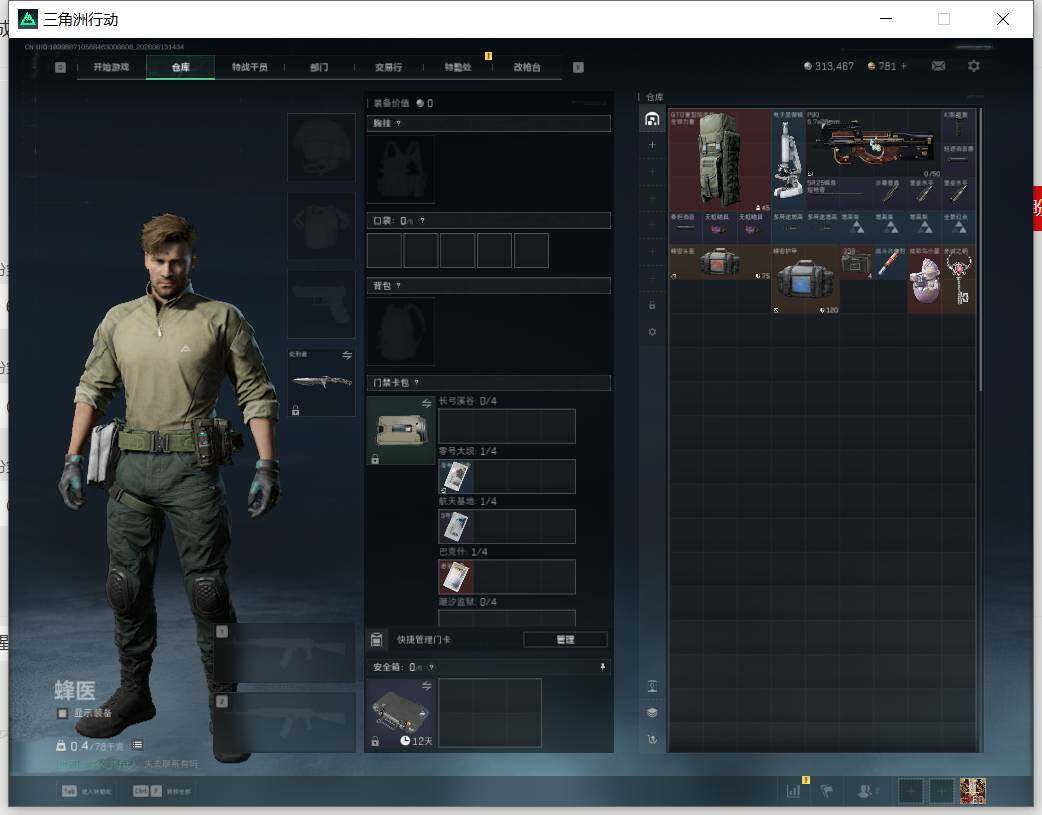Click the second squad invite plus slot
The width and height of the screenshot is (1042, 815).
(942, 791)
